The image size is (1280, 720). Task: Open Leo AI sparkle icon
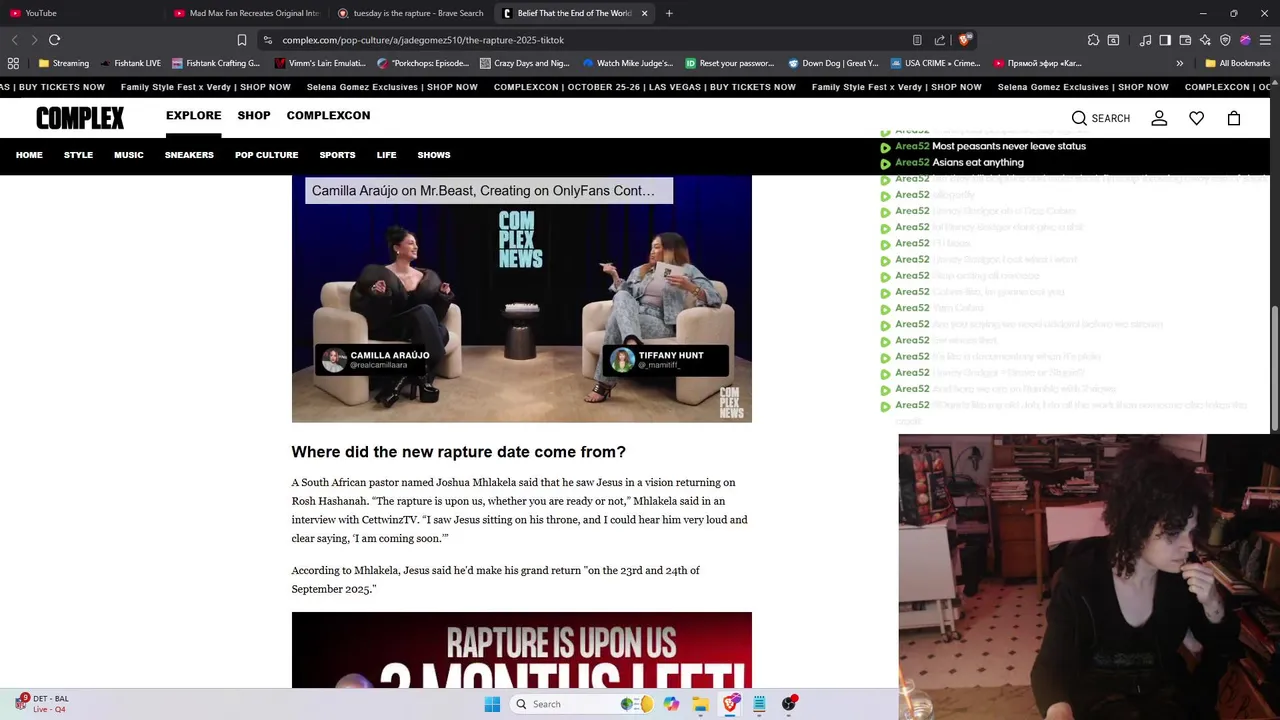(x=1205, y=40)
